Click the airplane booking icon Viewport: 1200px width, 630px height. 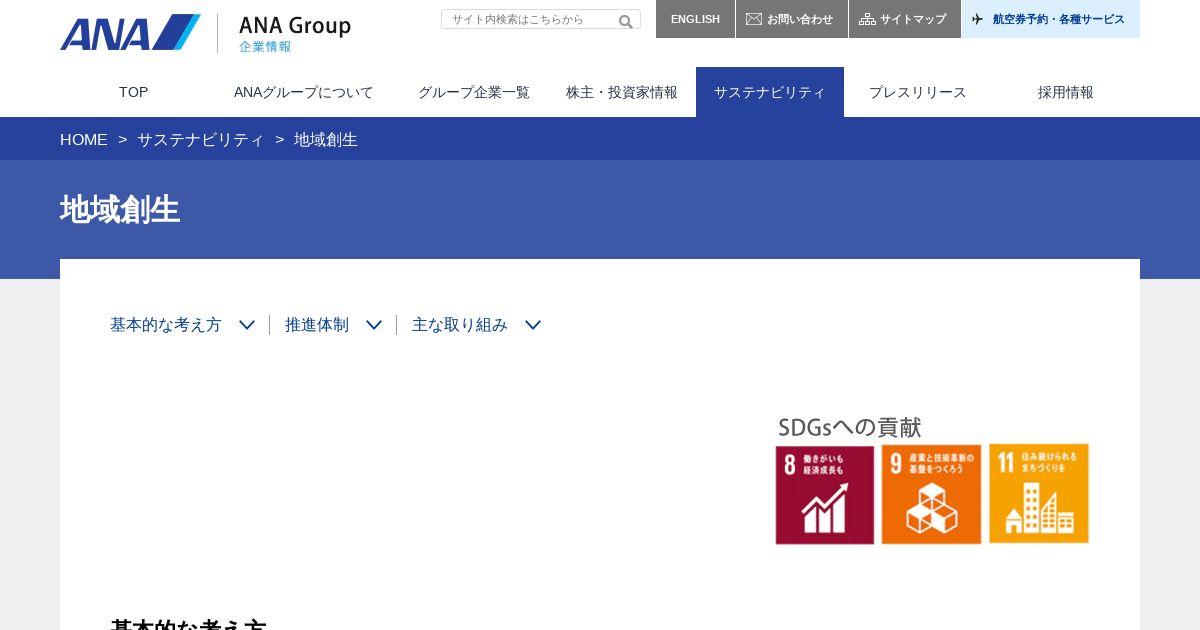point(978,19)
